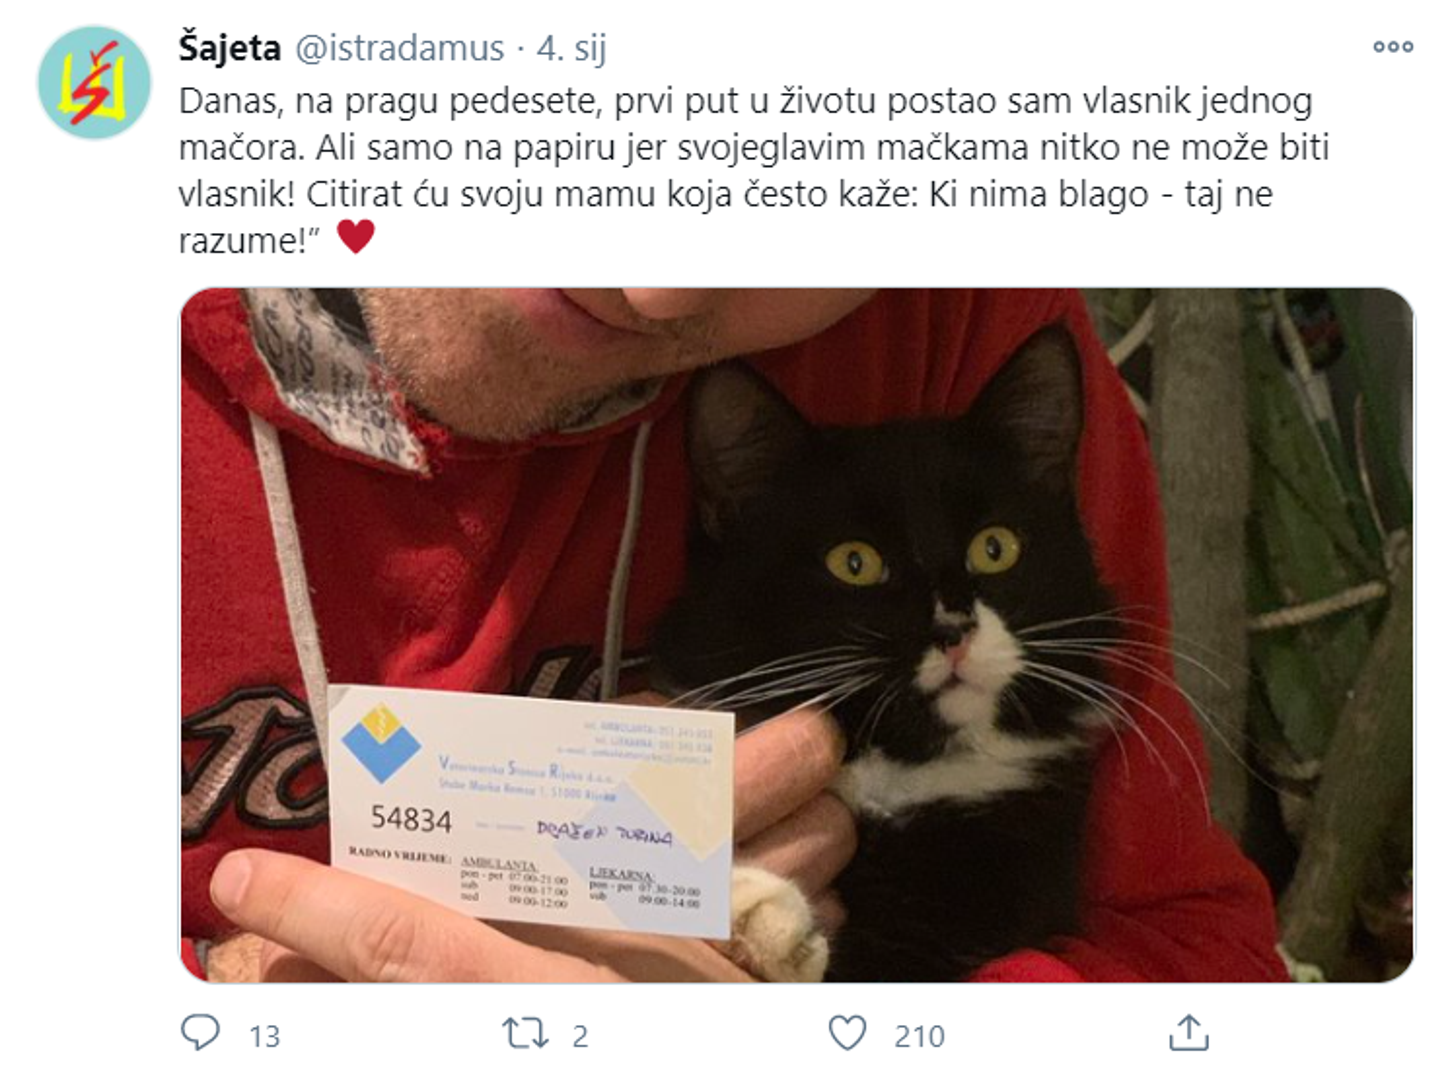Image resolution: width=1450 pixels, height=1080 pixels.
Task: Click the quoted line Ki nima blago
Action: click(1100, 194)
